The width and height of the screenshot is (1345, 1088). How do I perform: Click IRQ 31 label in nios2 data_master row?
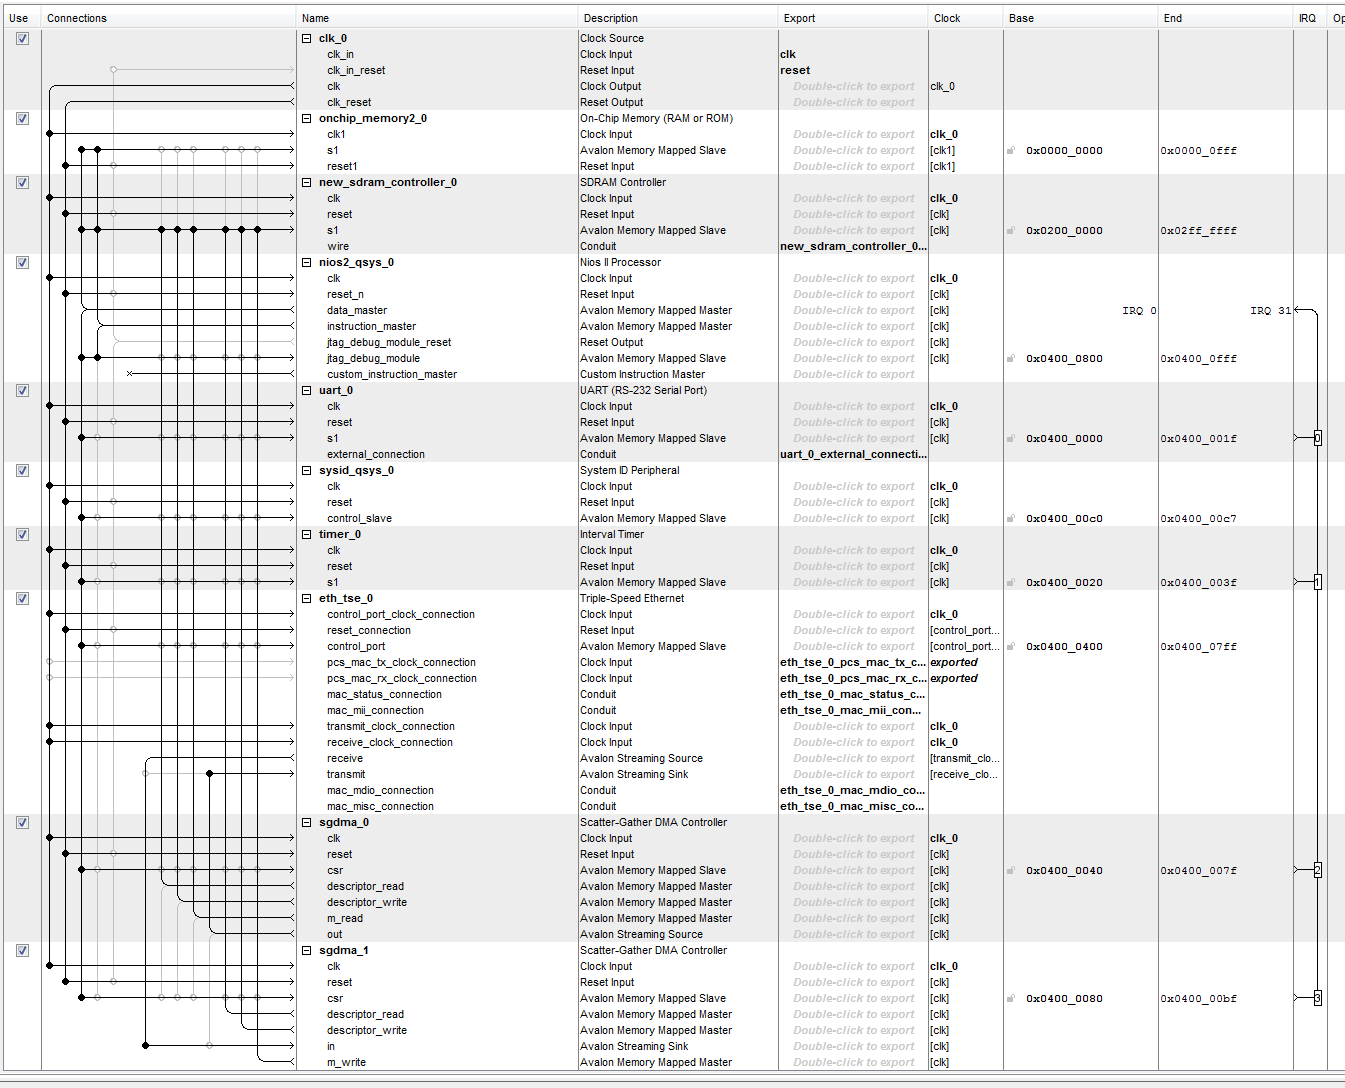pos(1270,310)
